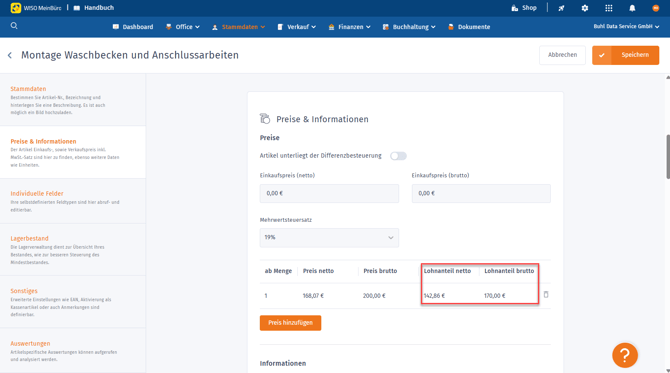The width and height of the screenshot is (670, 373).
Task: Open the settings gear icon
Action: [x=585, y=8]
